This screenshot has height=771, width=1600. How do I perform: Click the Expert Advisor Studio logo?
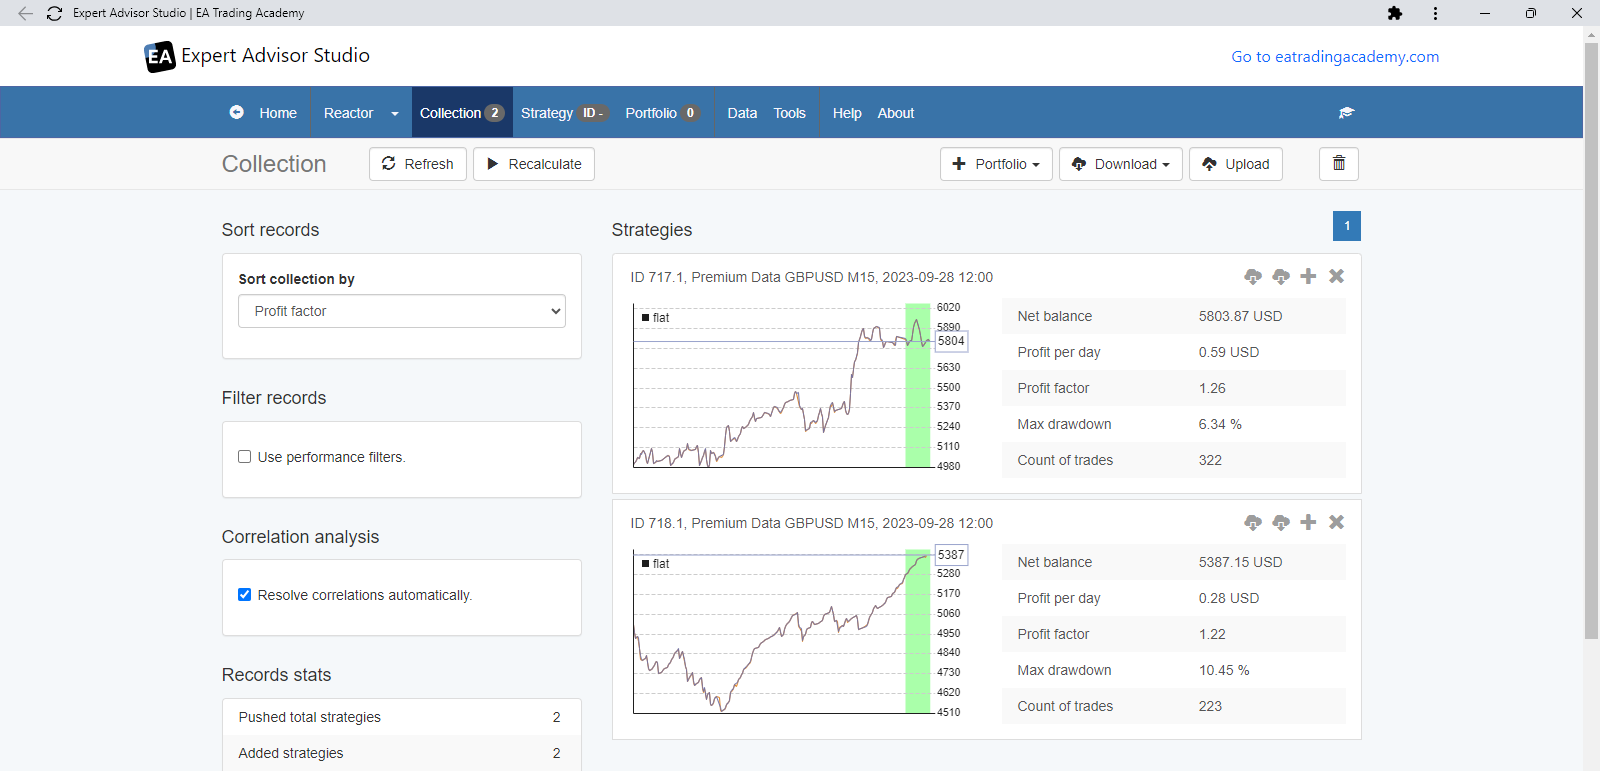click(257, 56)
